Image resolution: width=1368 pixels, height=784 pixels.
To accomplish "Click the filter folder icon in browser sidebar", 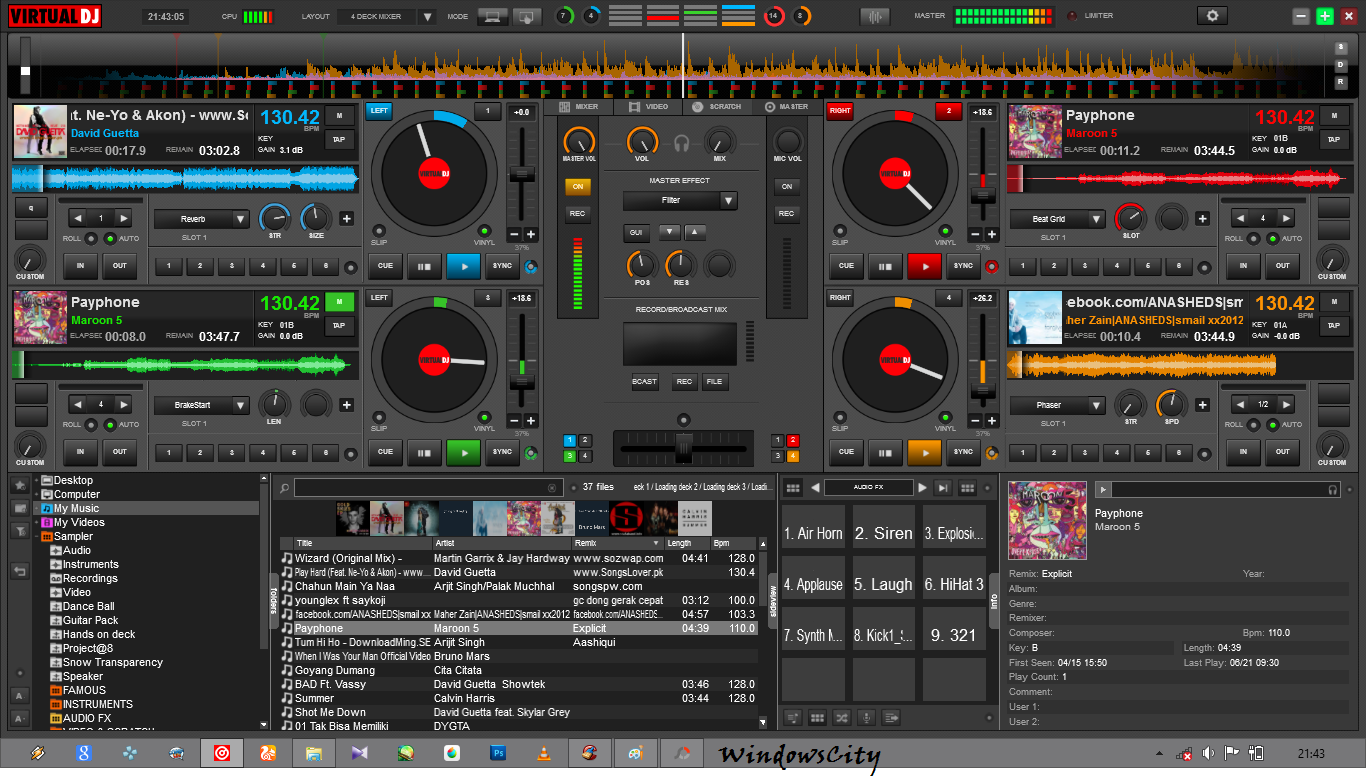I will click(x=20, y=532).
